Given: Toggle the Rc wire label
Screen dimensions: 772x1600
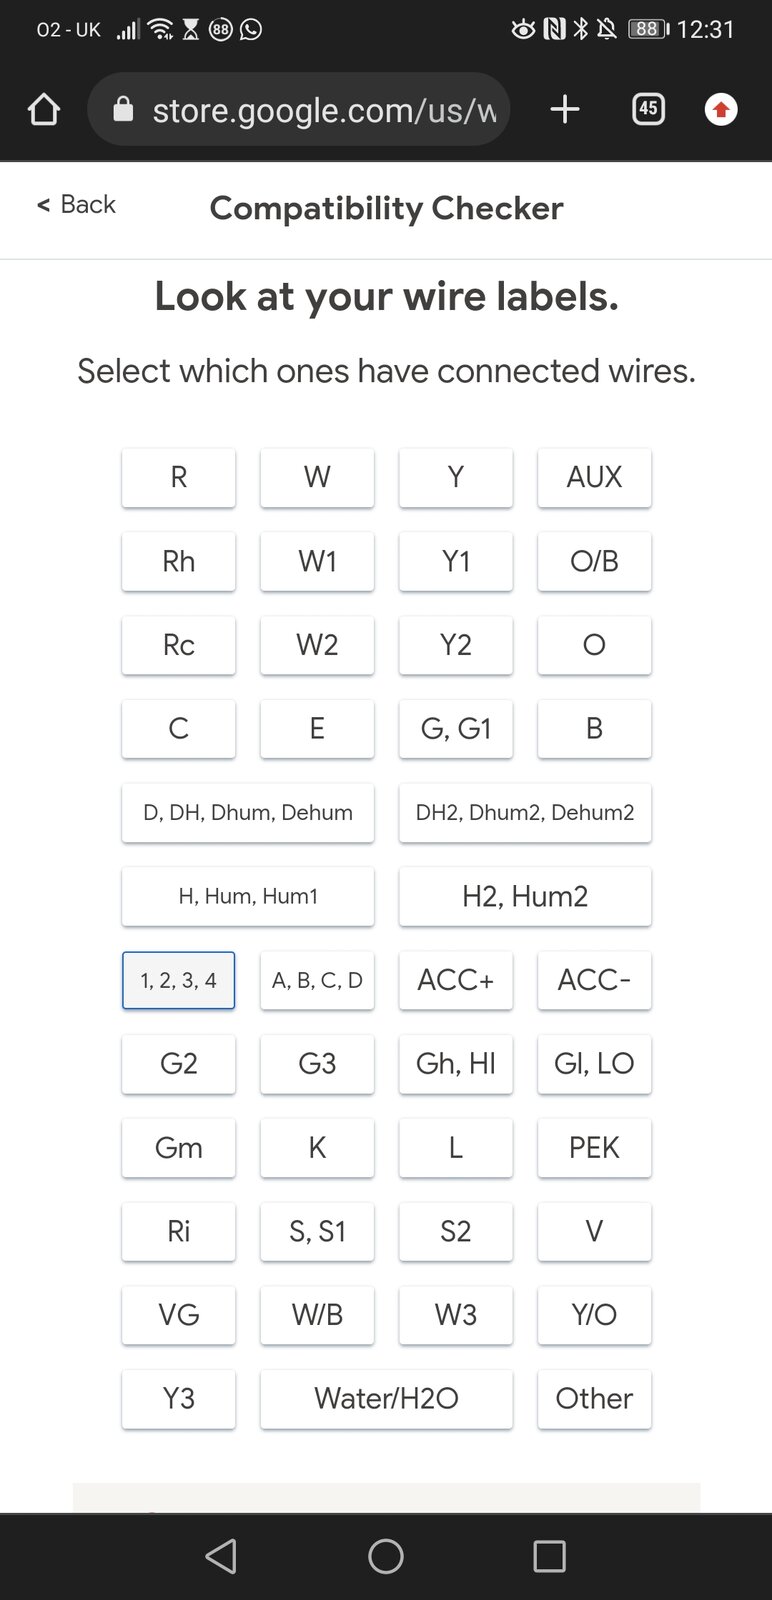Looking at the screenshot, I should click(179, 645).
